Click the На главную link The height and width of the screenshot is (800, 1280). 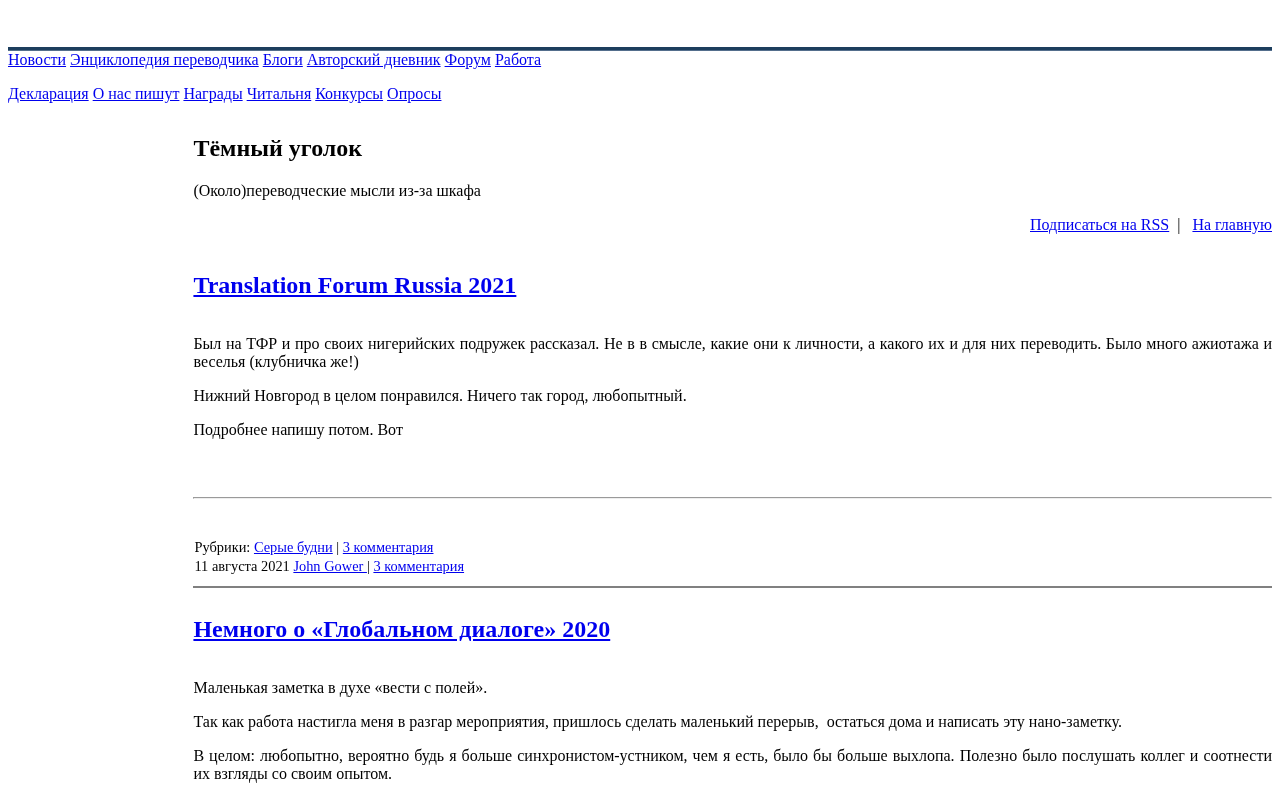[x=1232, y=225]
